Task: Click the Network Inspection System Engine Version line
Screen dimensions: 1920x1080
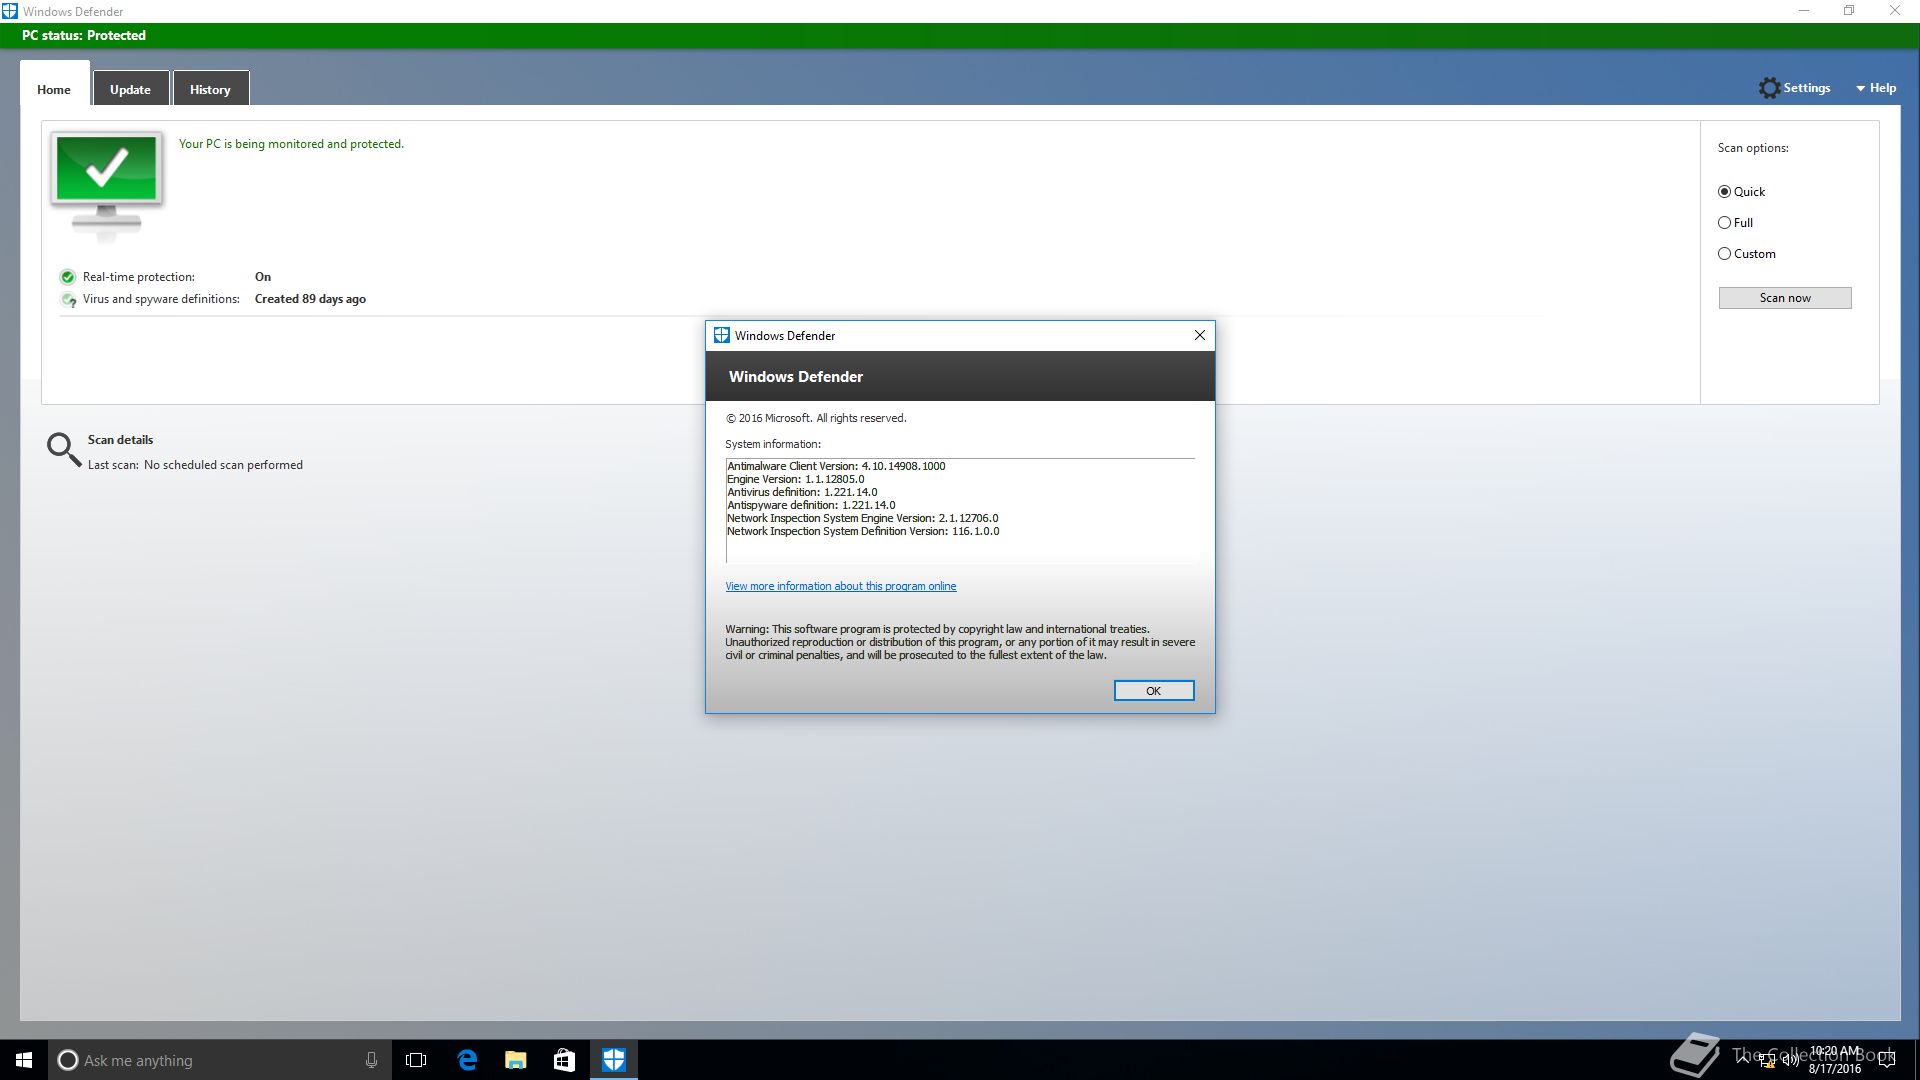Action: click(862, 518)
